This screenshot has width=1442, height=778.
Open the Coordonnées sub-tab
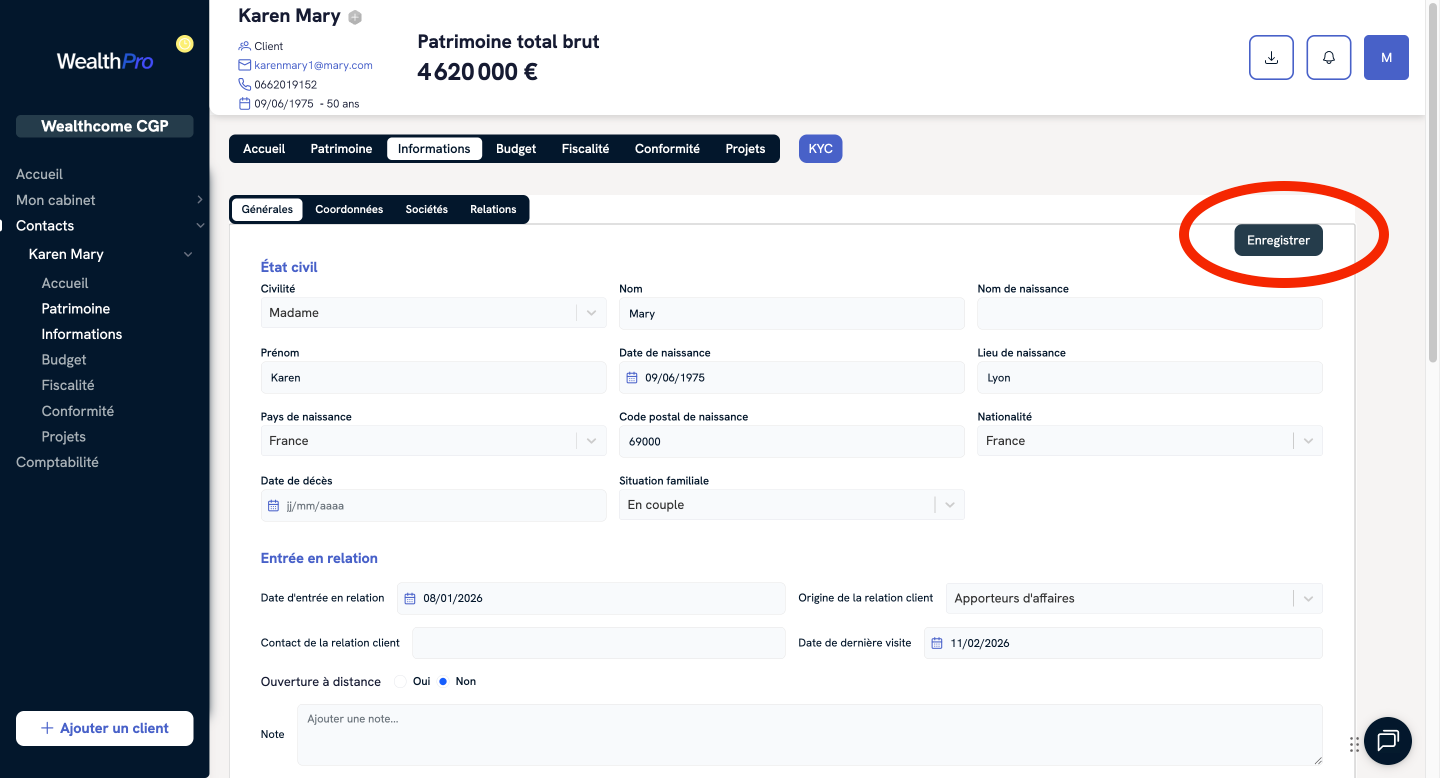point(349,210)
